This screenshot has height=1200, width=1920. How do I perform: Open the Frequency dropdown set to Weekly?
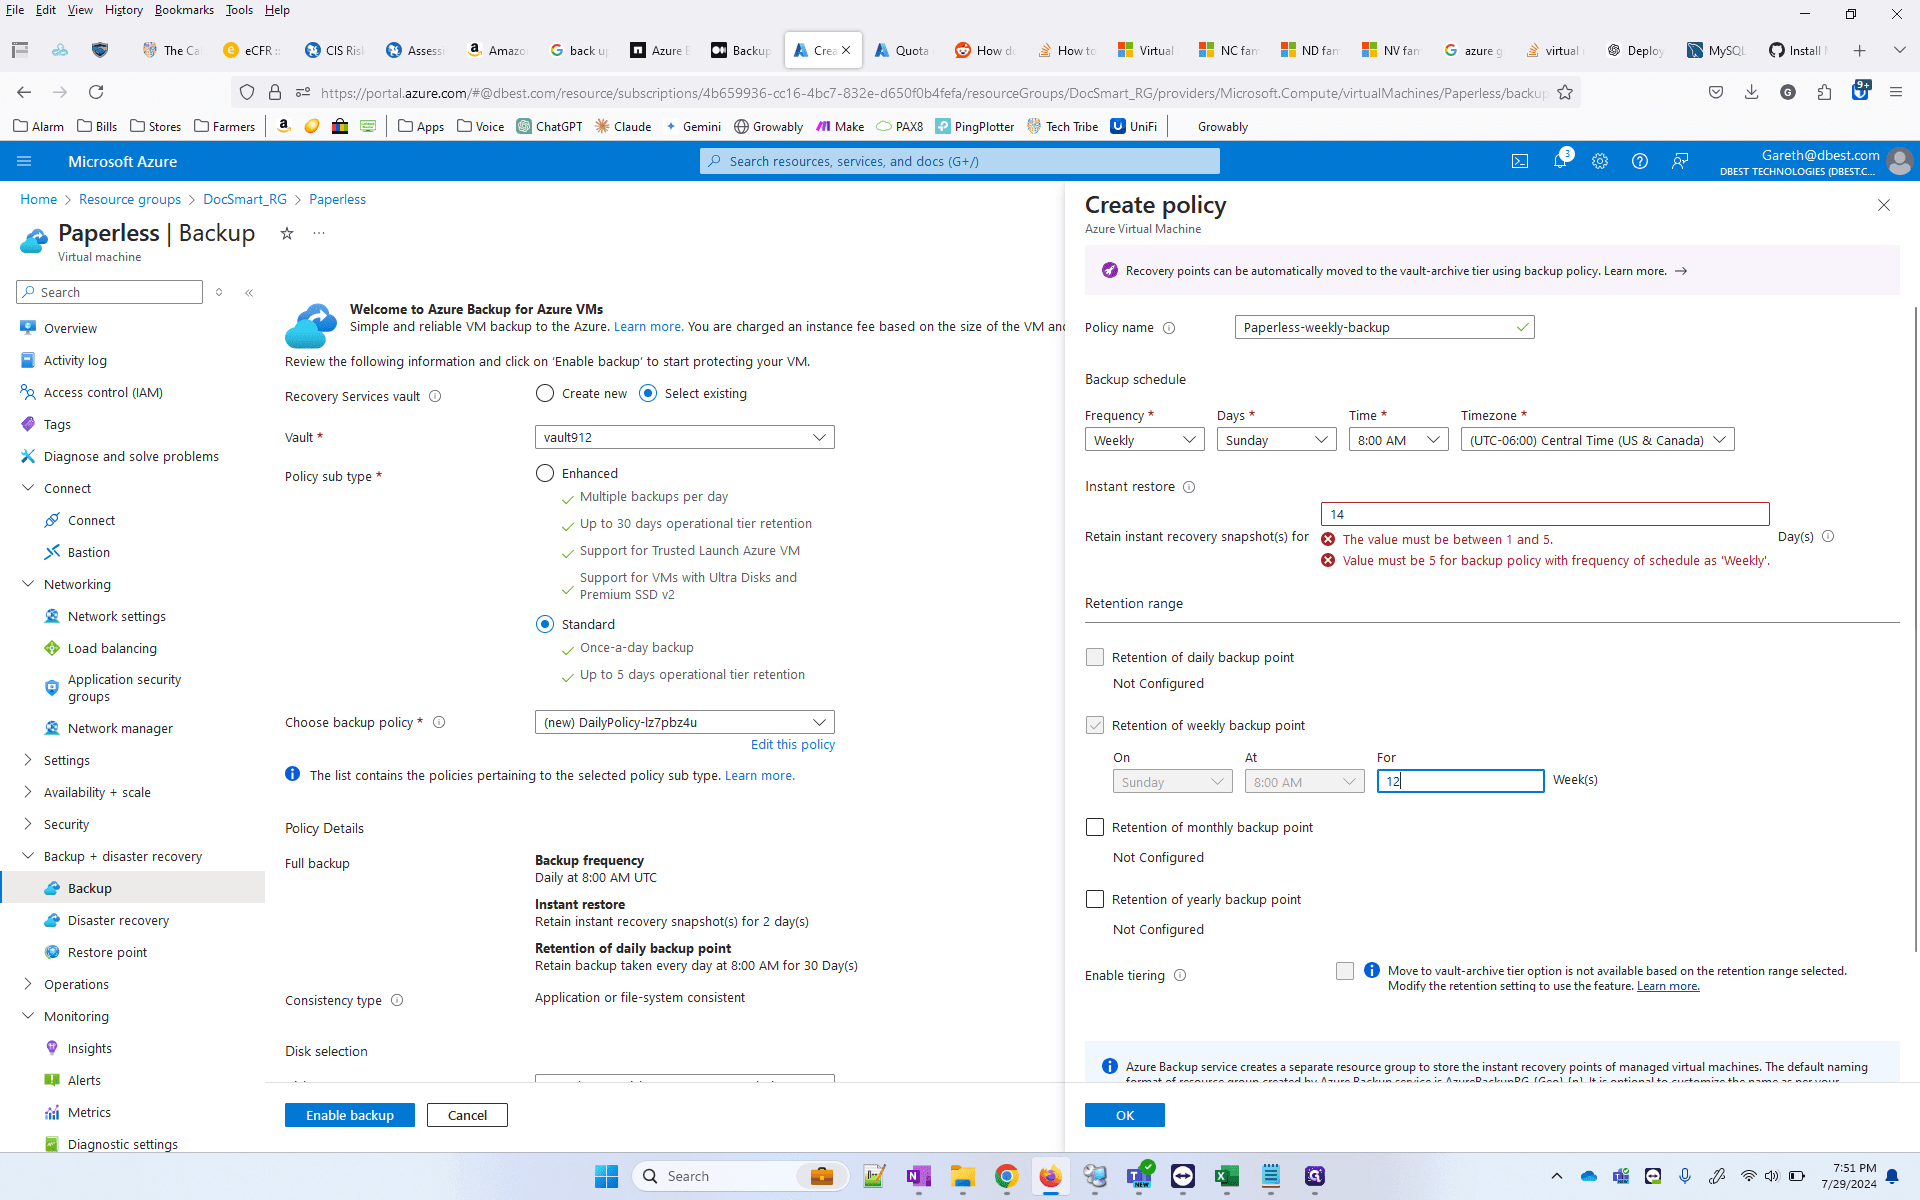pyautogui.click(x=1145, y=440)
